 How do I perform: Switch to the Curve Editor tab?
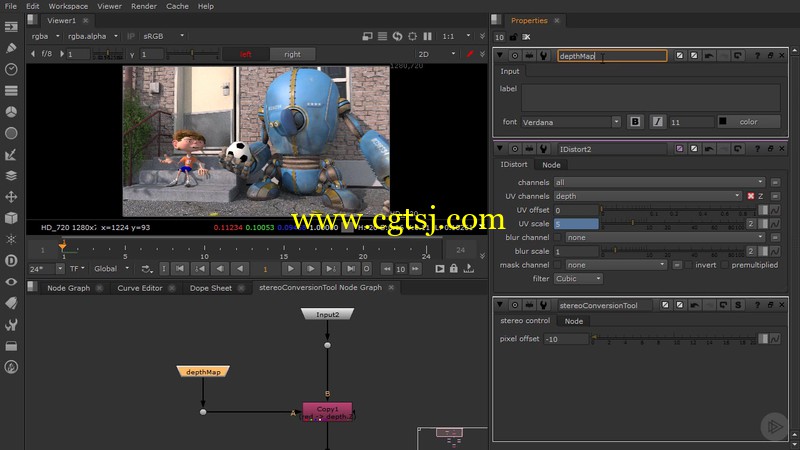pyautogui.click(x=140, y=288)
